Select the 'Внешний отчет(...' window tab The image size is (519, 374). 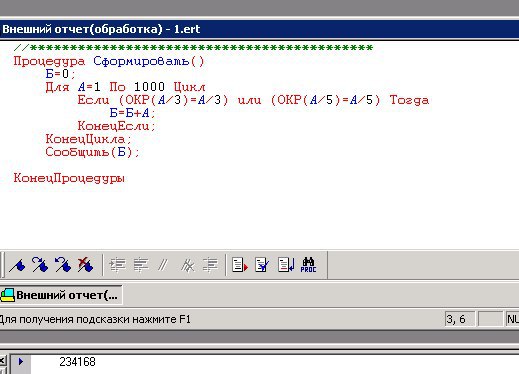61,295
